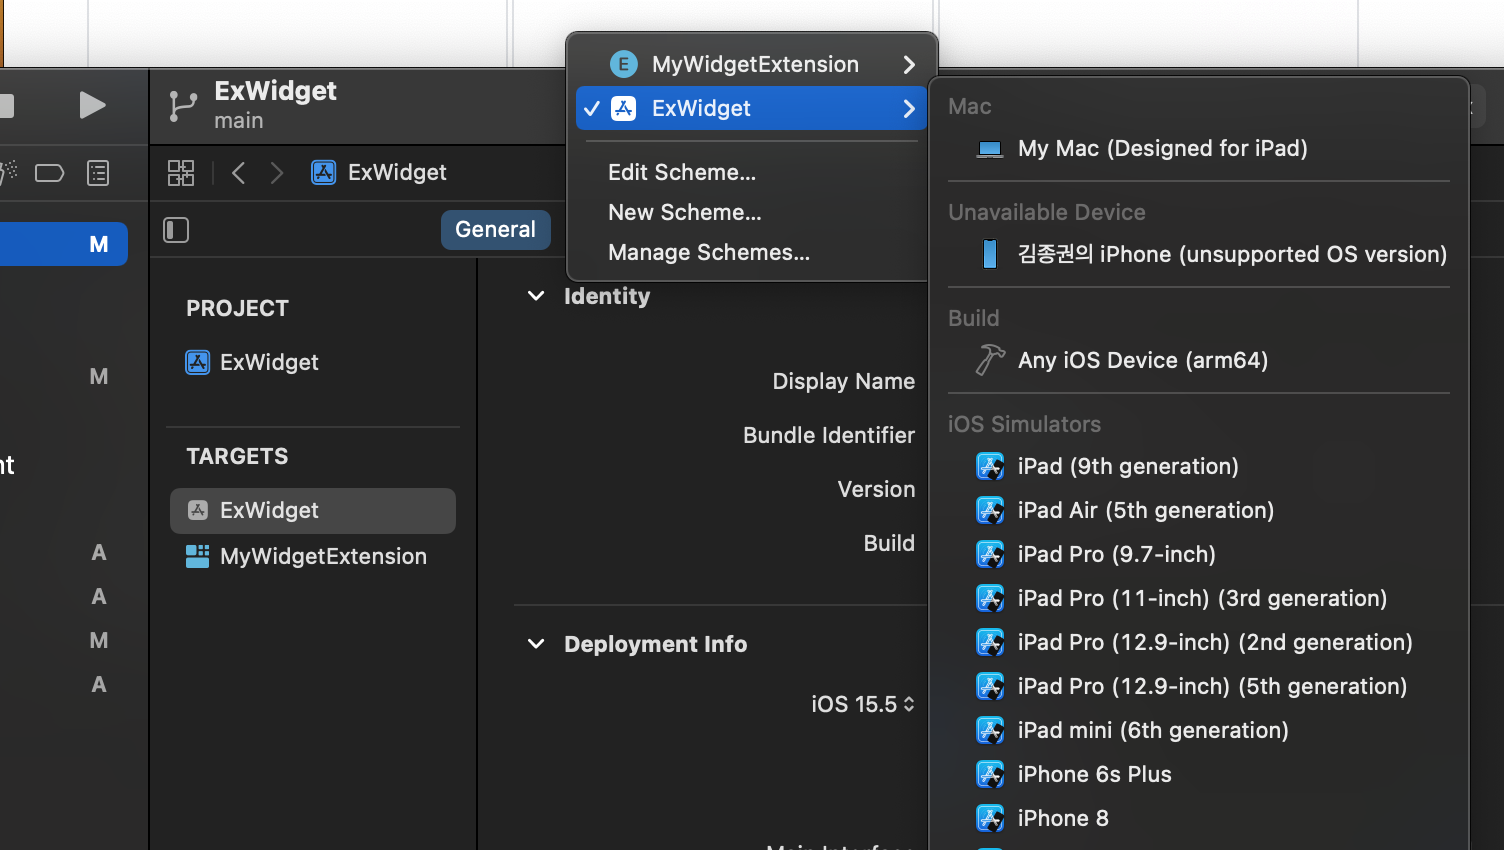Click the Version label
Image resolution: width=1504 pixels, height=850 pixels.
coord(876,489)
